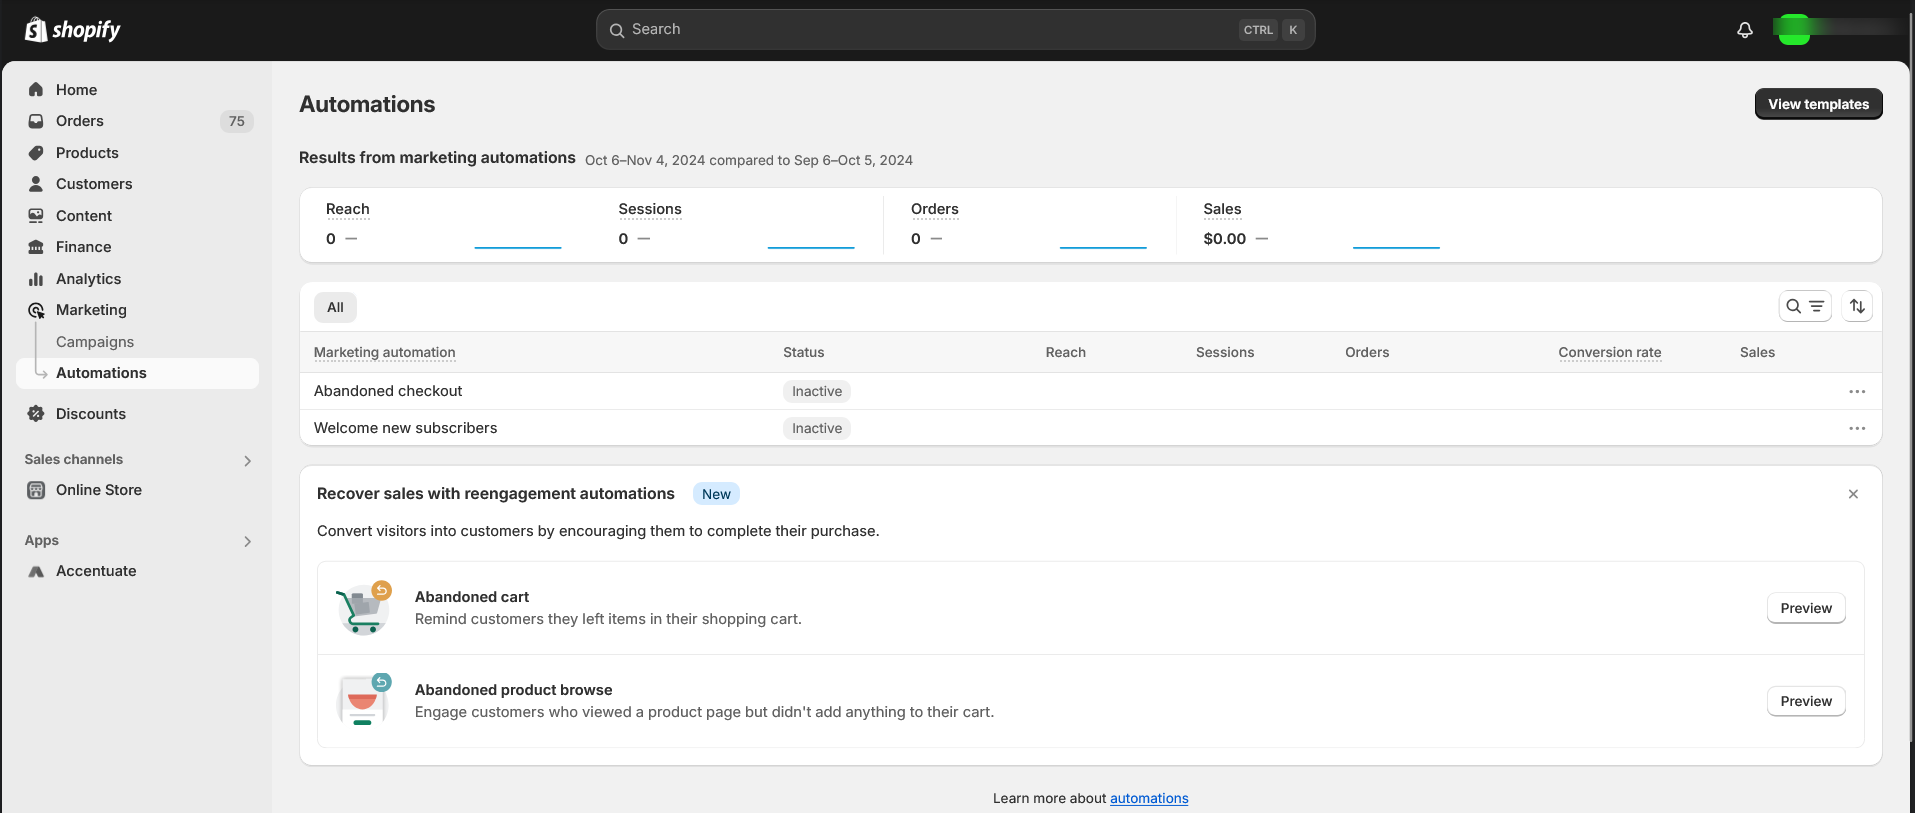Click the Abandoned product browse illustration
The height and width of the screenshot is (813, 1915).
tap(363, 700)
